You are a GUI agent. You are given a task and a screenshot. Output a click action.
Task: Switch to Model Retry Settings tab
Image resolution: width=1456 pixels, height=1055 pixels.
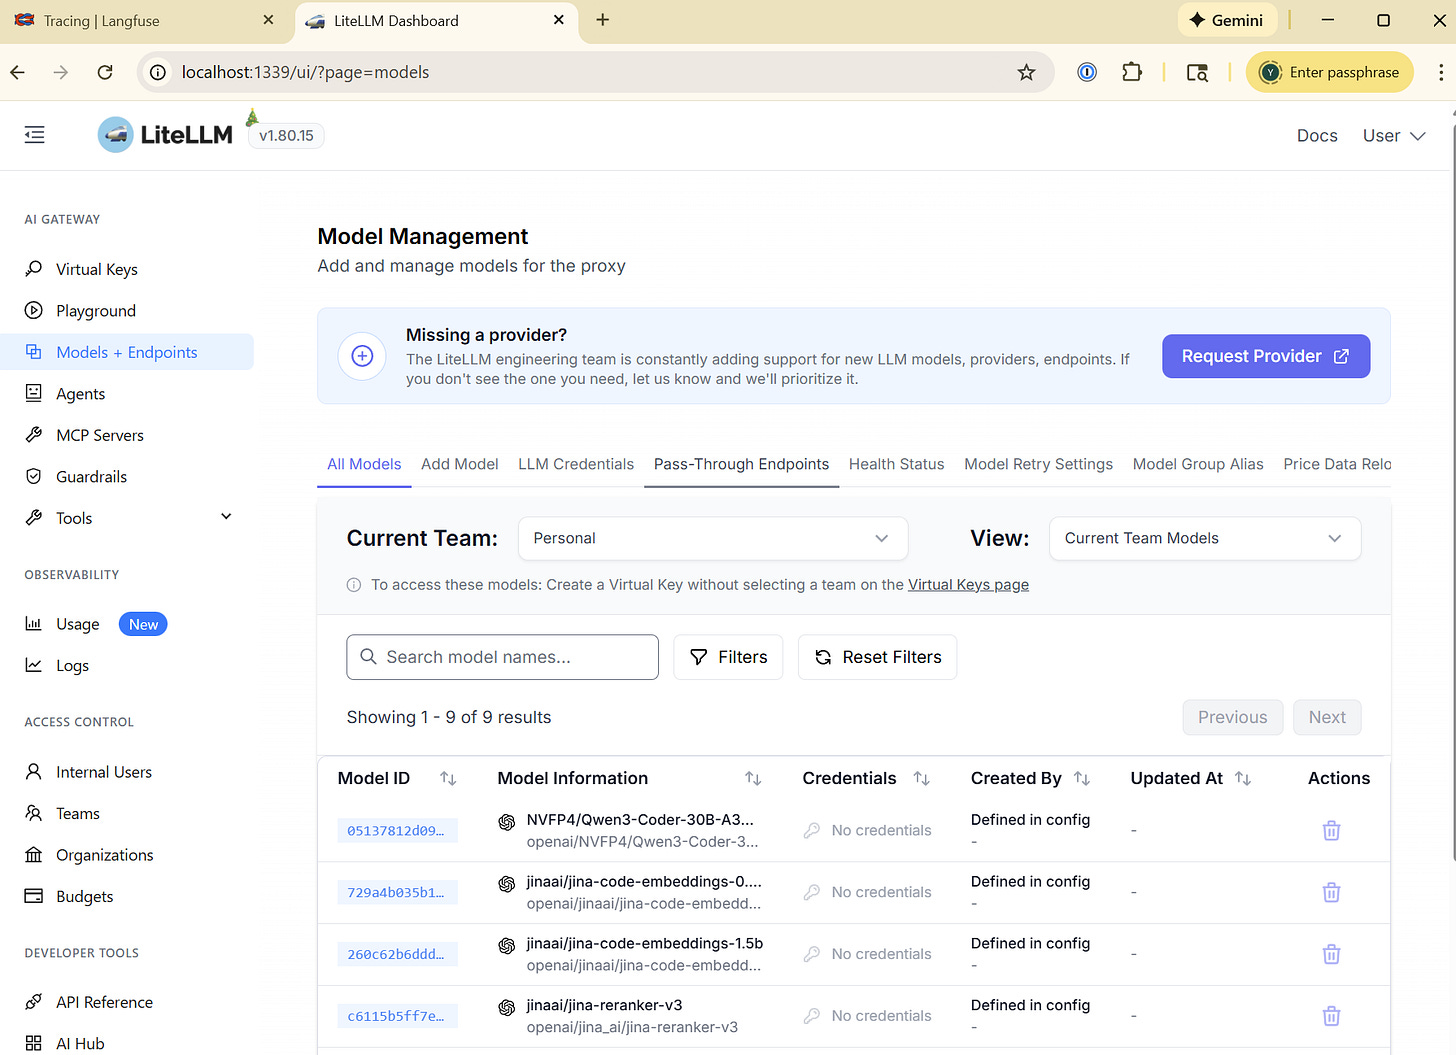1038,464
